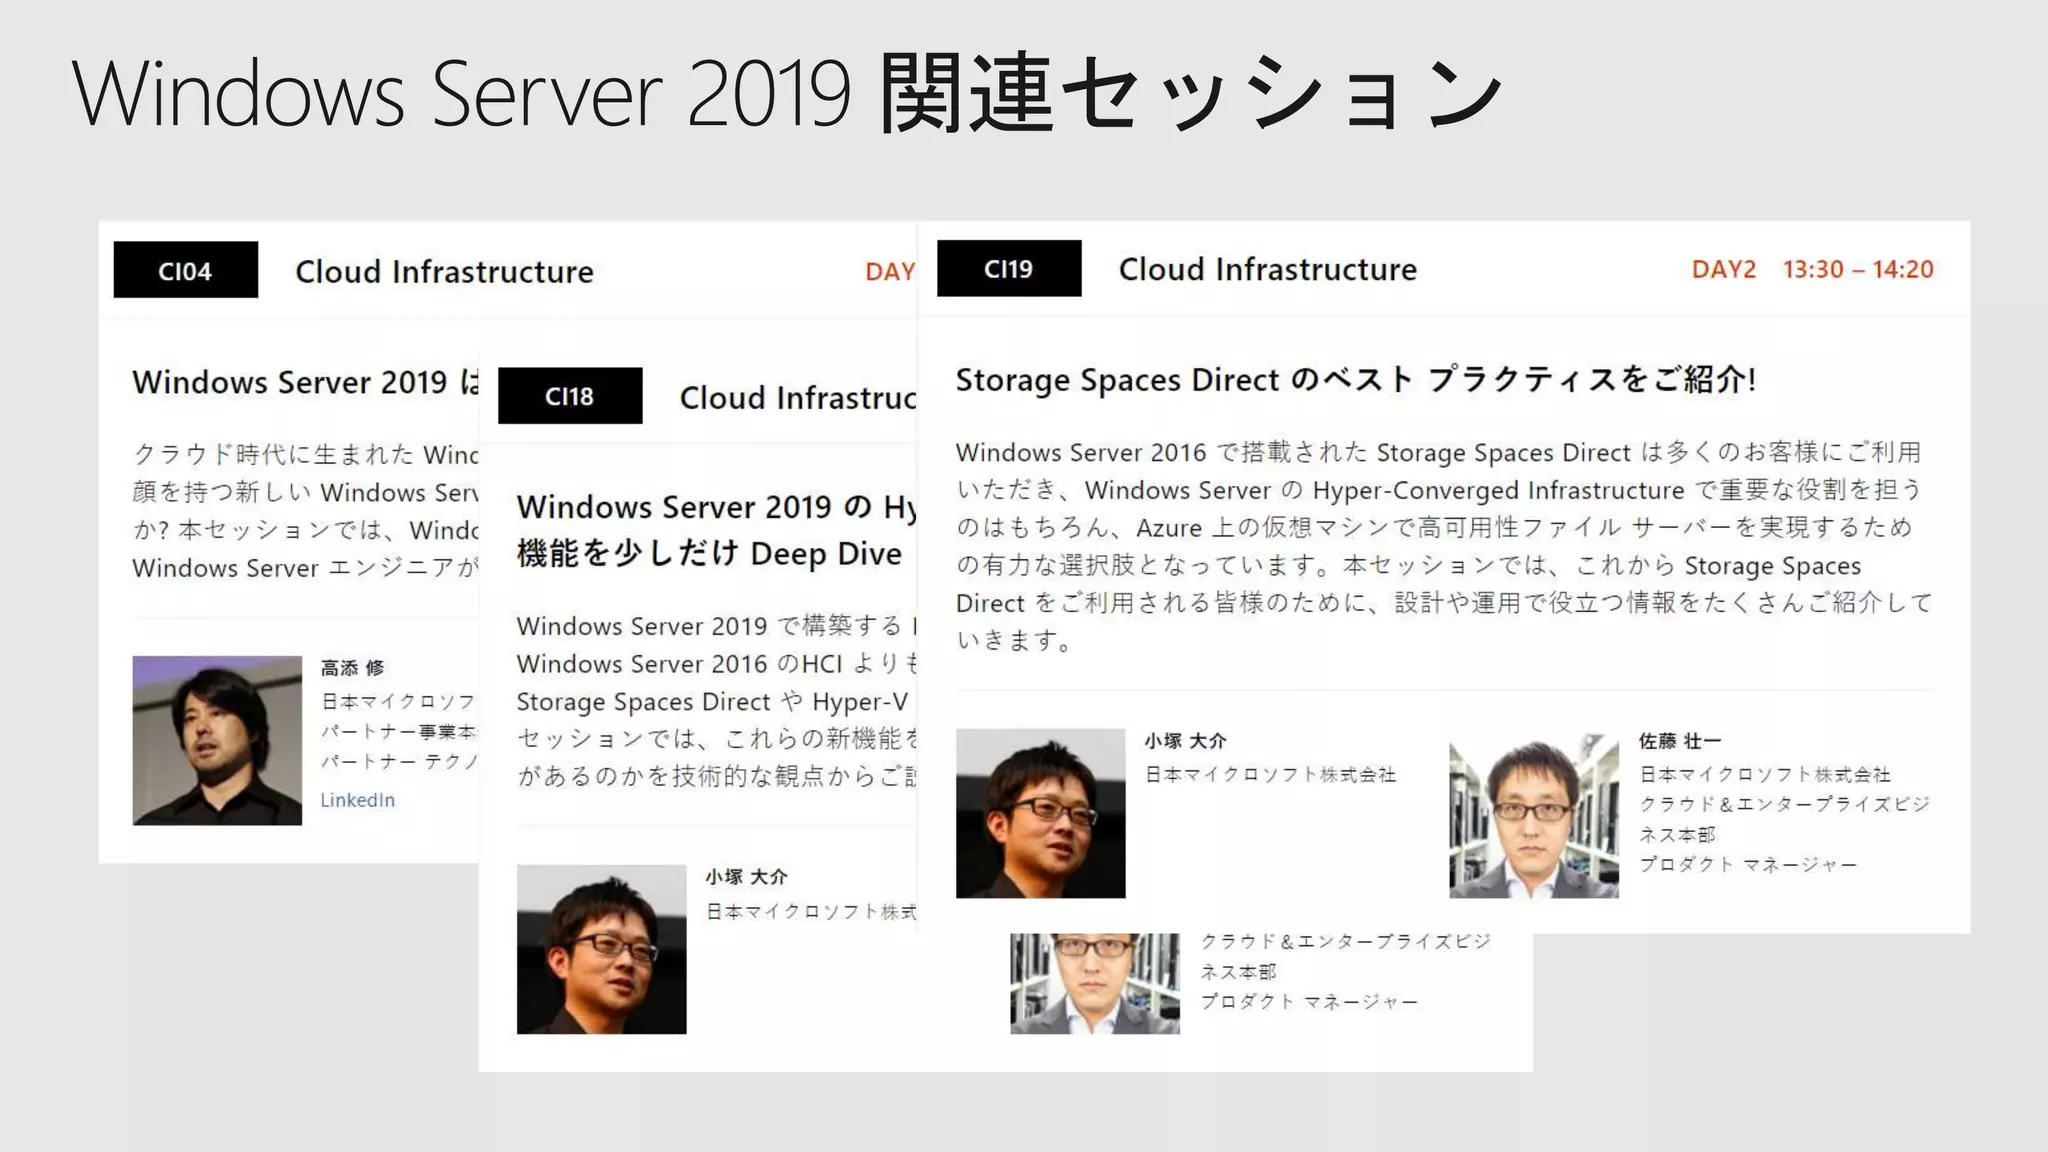This screenshot has height=1152, width=2048.
Task: Click Cloud Infrastructure label in the CI04 card
Action: (x=444, y=271)
